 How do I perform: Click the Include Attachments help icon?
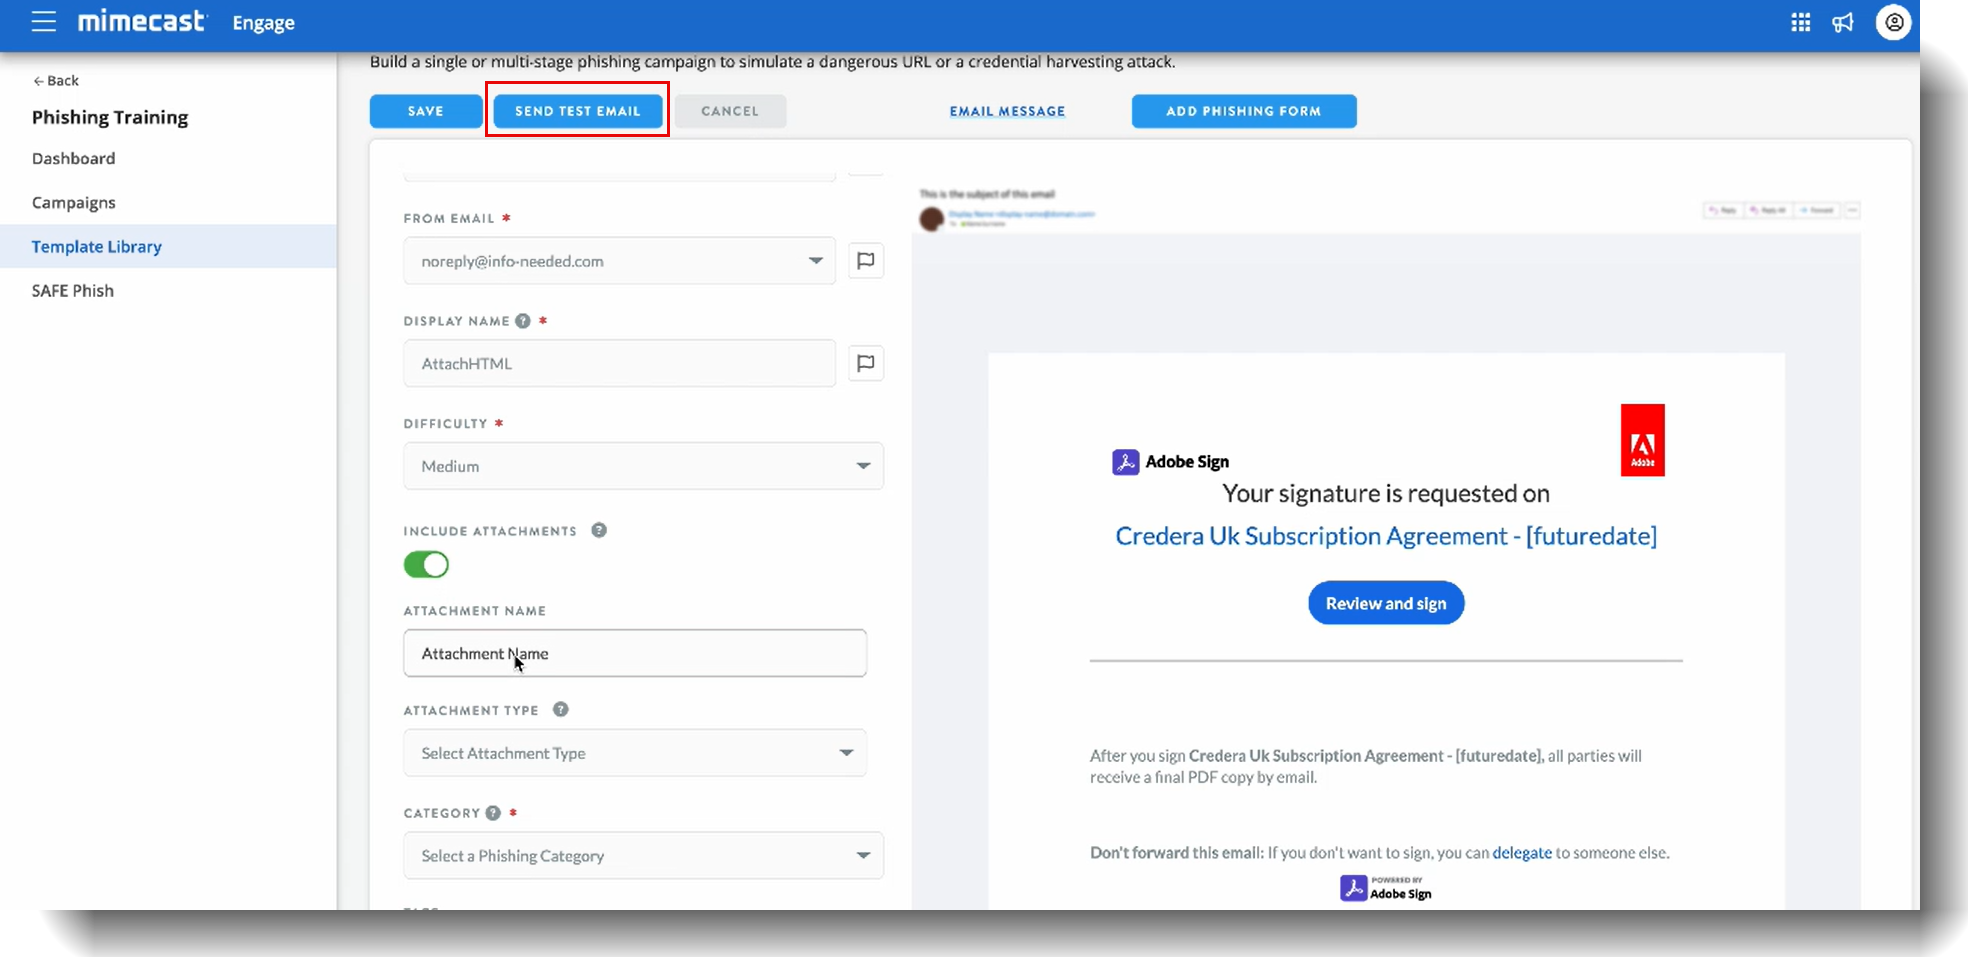tap(599, 530)
